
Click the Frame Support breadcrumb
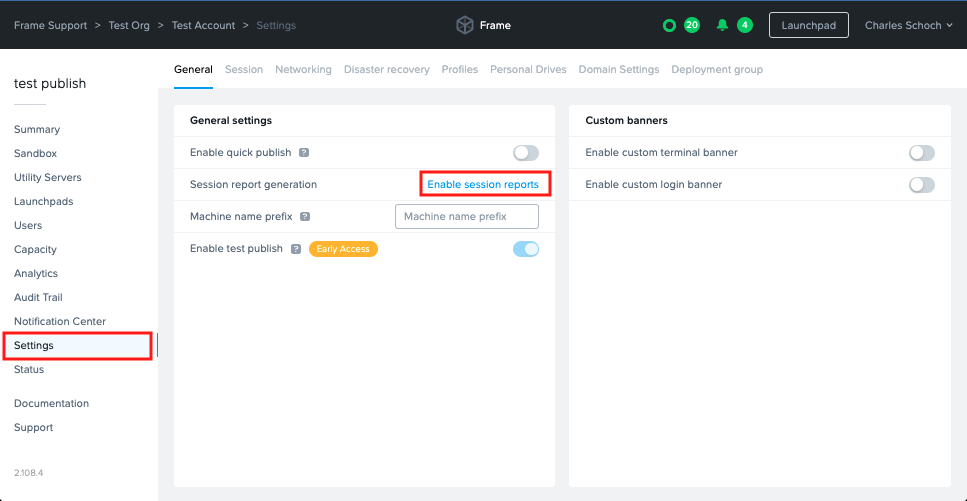[51, 25]
